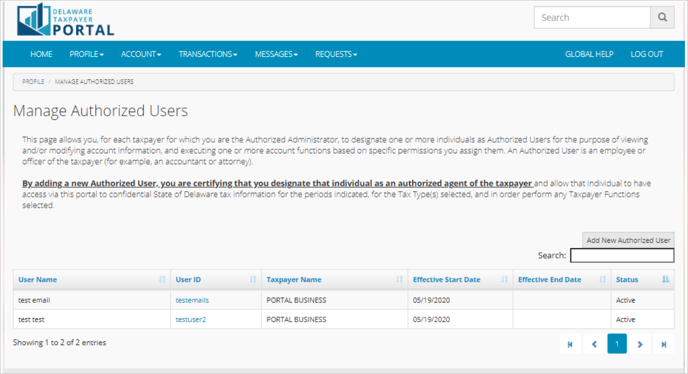Sort by Effective Start Date arrows
The image size is (688, 374).
(504, 280)
